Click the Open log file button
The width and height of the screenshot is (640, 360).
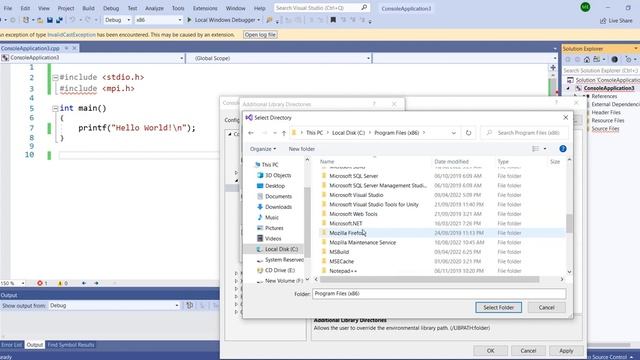[260, 35]
